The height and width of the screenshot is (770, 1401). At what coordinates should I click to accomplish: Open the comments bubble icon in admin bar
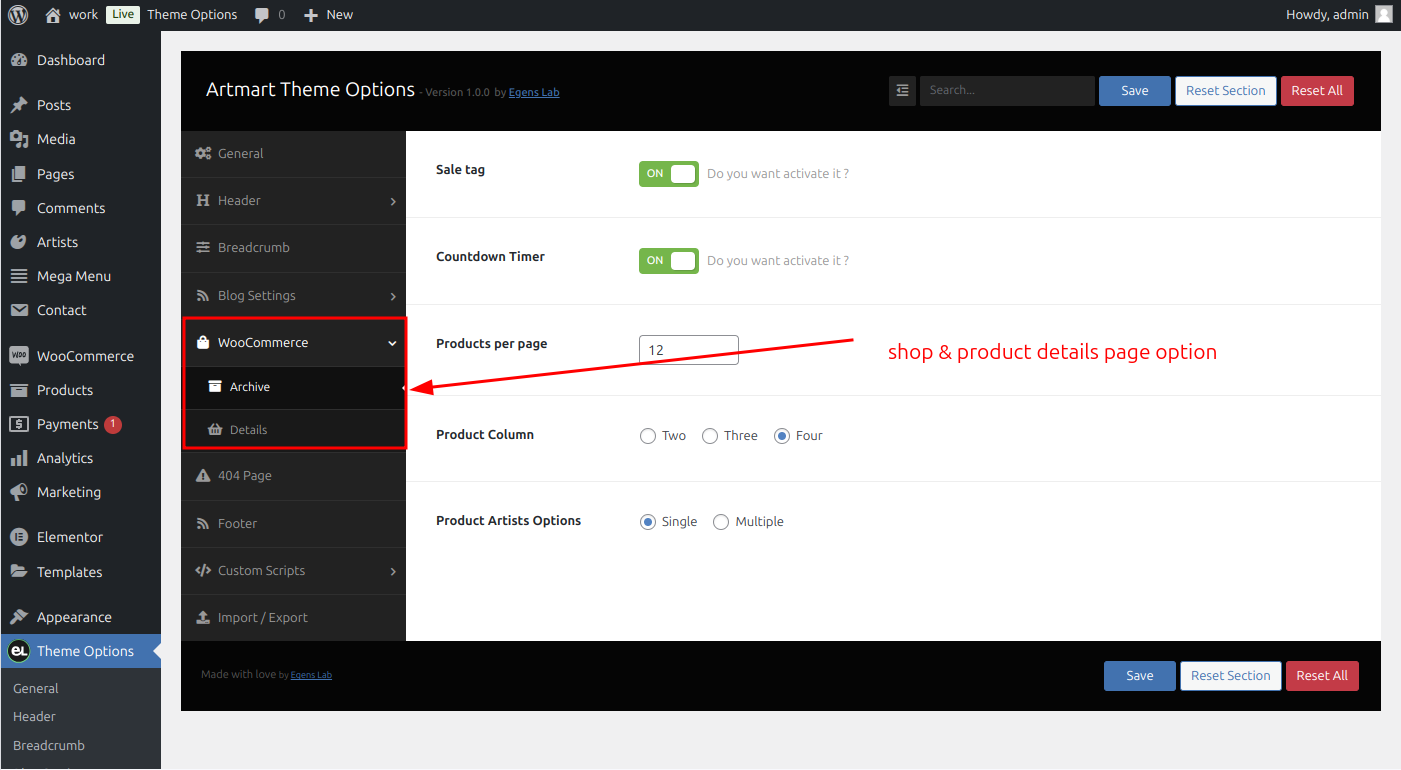(x=262, y=15)
